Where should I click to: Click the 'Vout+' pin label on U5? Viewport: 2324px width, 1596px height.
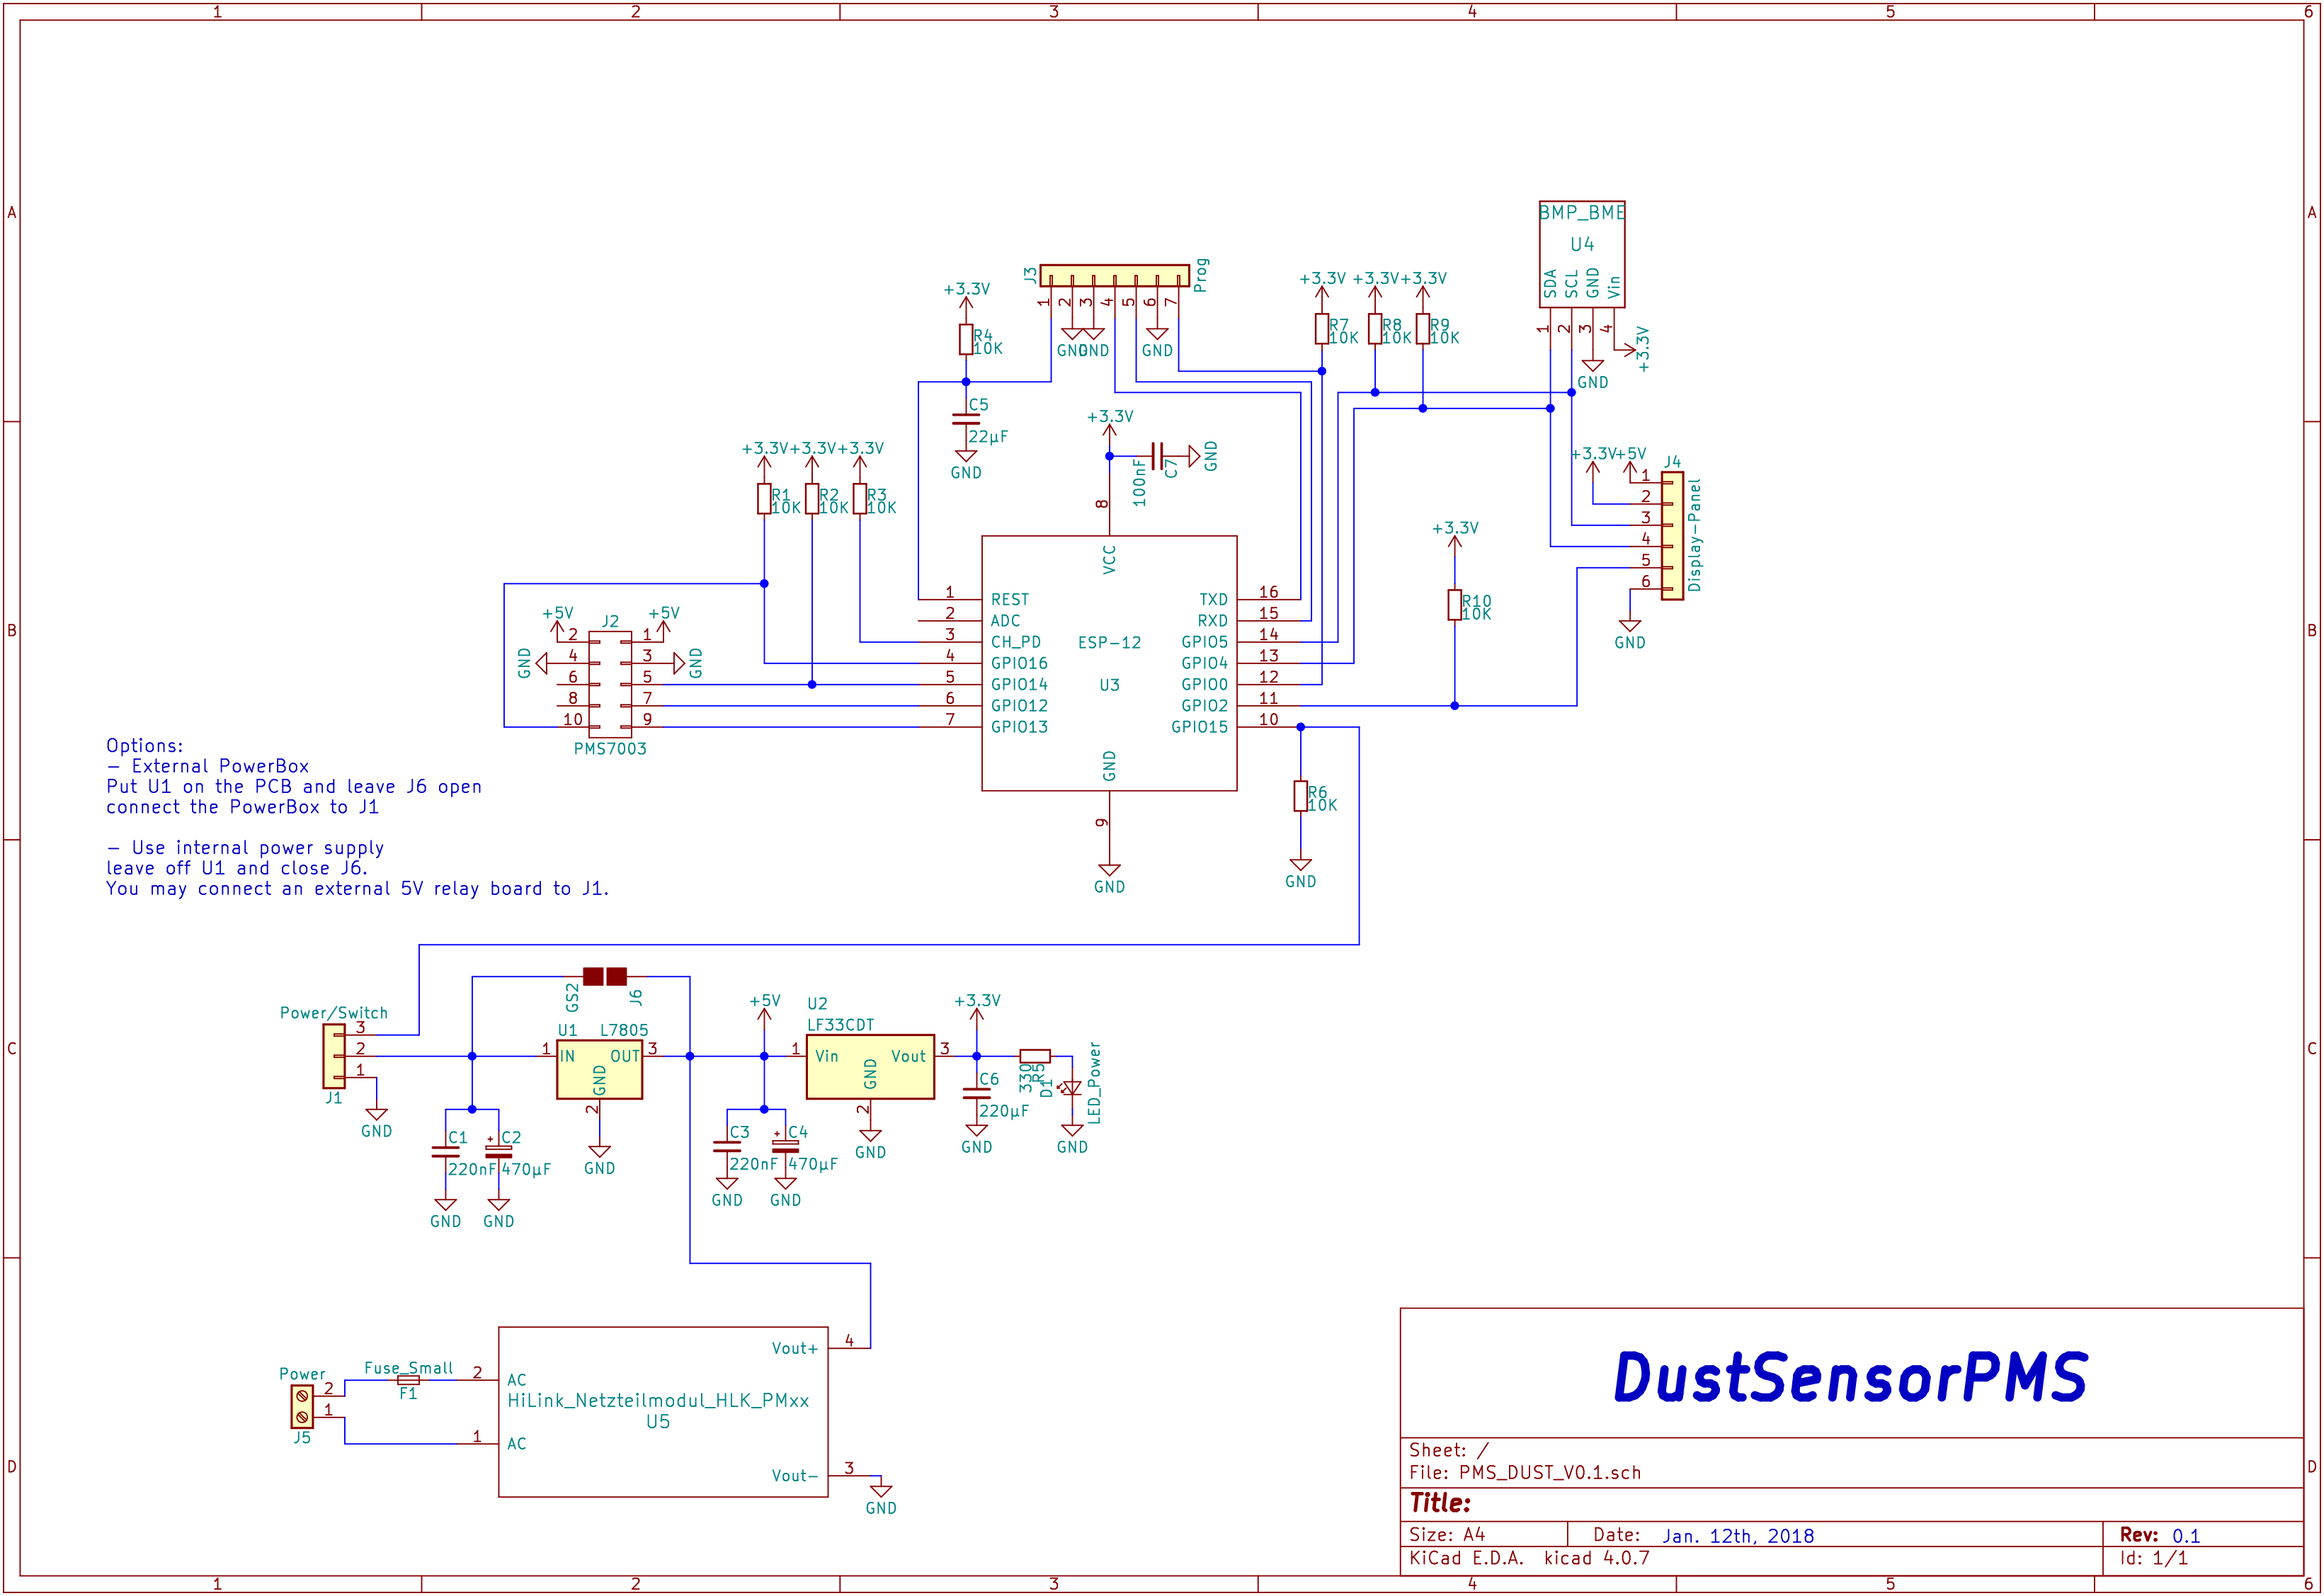coord(794,1349)
